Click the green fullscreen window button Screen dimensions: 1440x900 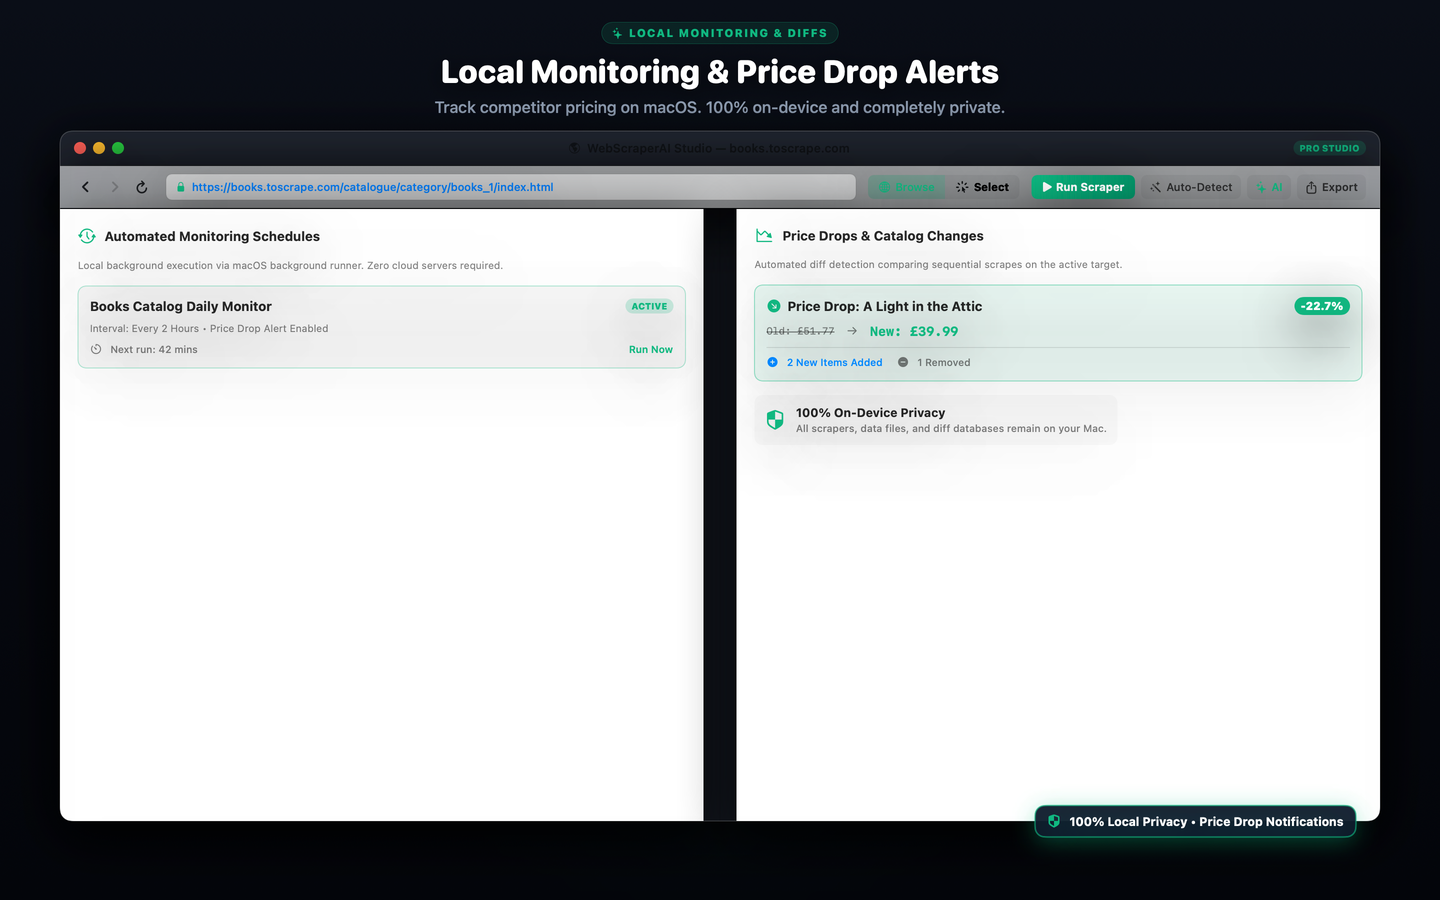[x=118, y=148]
